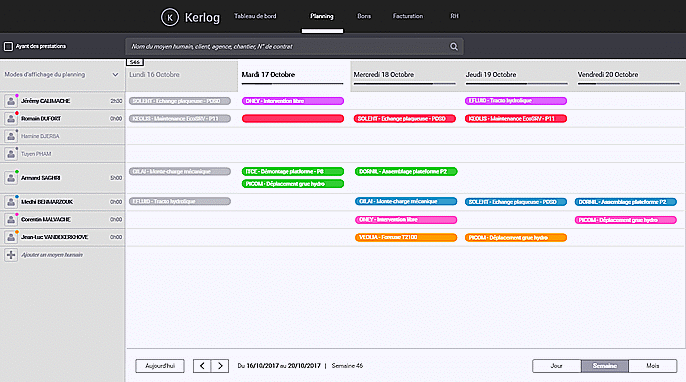Open the purple ONEY Intervention libre task on Mardi
The width and height of the screenshot is (686, 382).
293,101
